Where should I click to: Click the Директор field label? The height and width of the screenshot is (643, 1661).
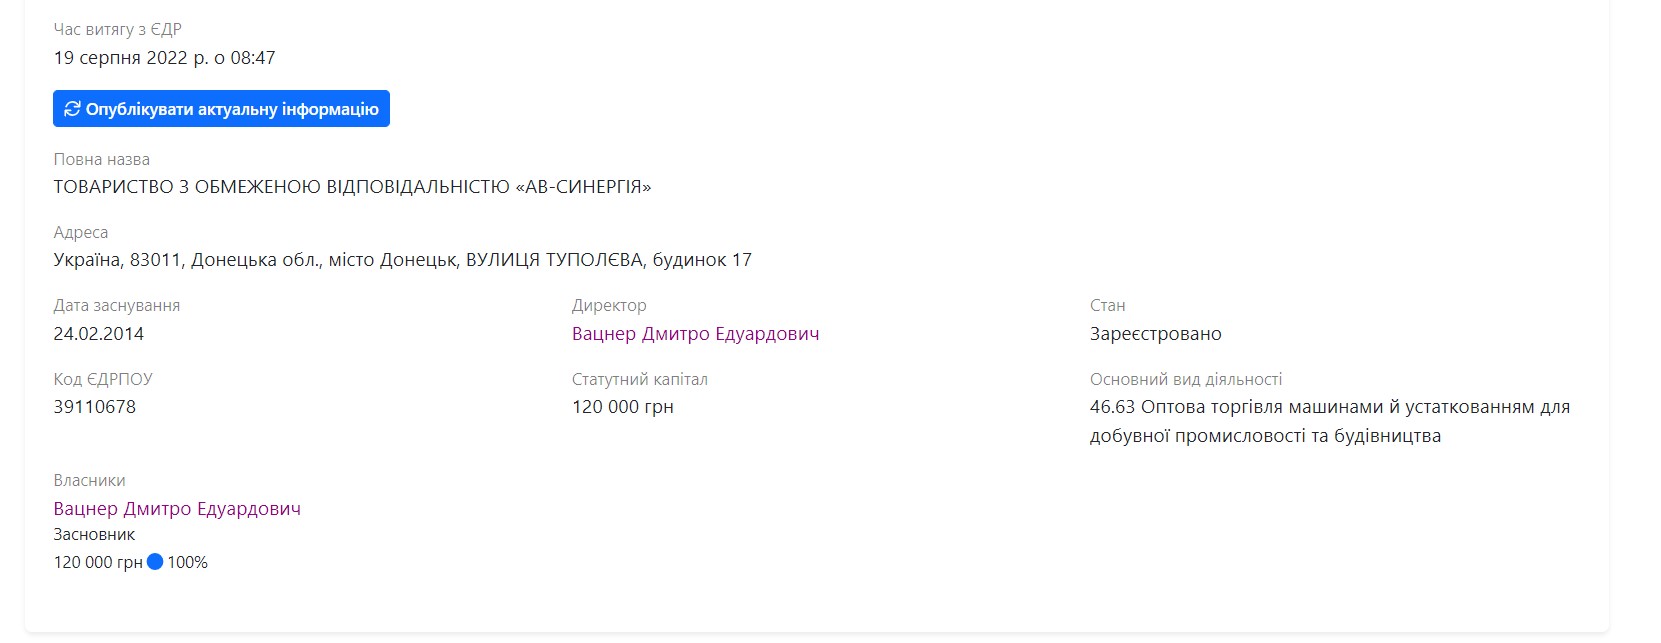609,306
